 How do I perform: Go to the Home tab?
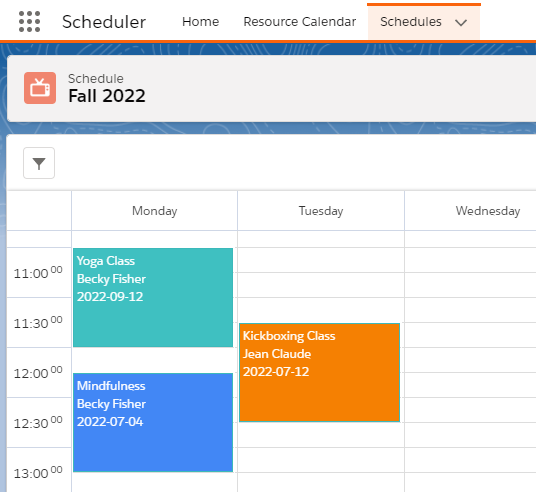coord(200,22)
